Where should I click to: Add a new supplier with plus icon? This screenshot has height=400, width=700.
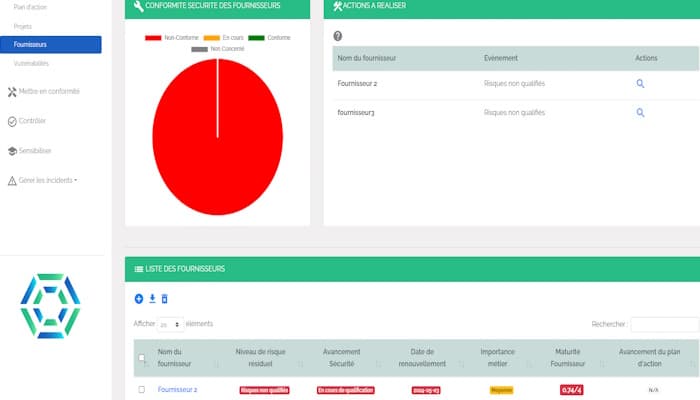pos(139,299)
